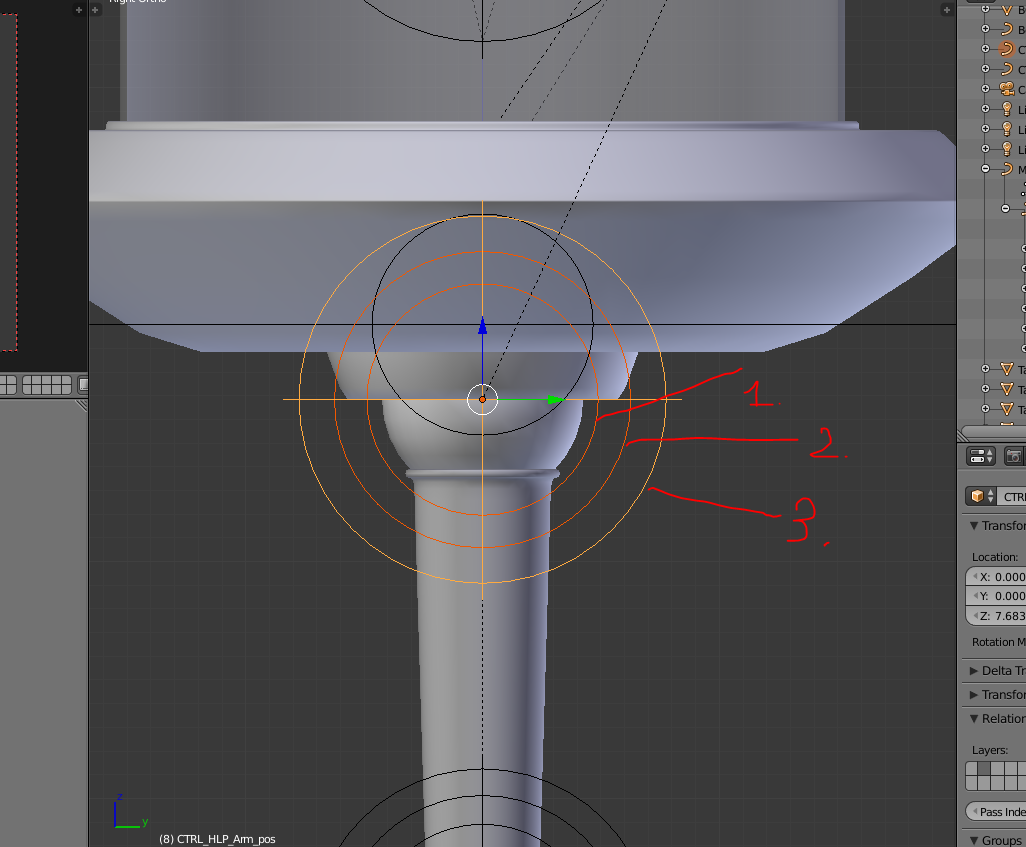Open the render camera properties tab
1026x847 pixels.
point(1014,456)
